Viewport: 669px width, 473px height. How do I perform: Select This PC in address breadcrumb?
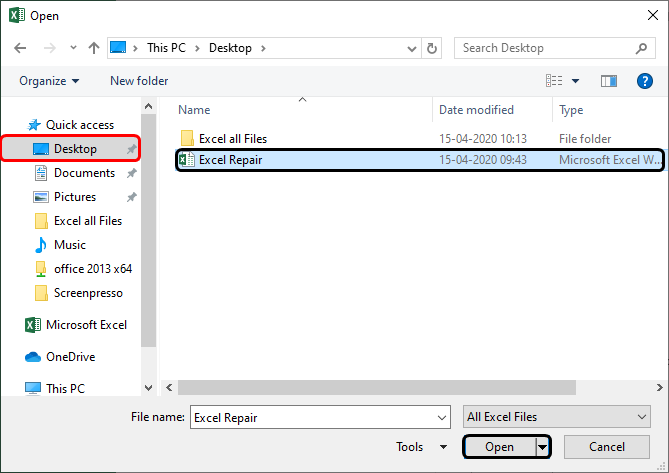166,48
